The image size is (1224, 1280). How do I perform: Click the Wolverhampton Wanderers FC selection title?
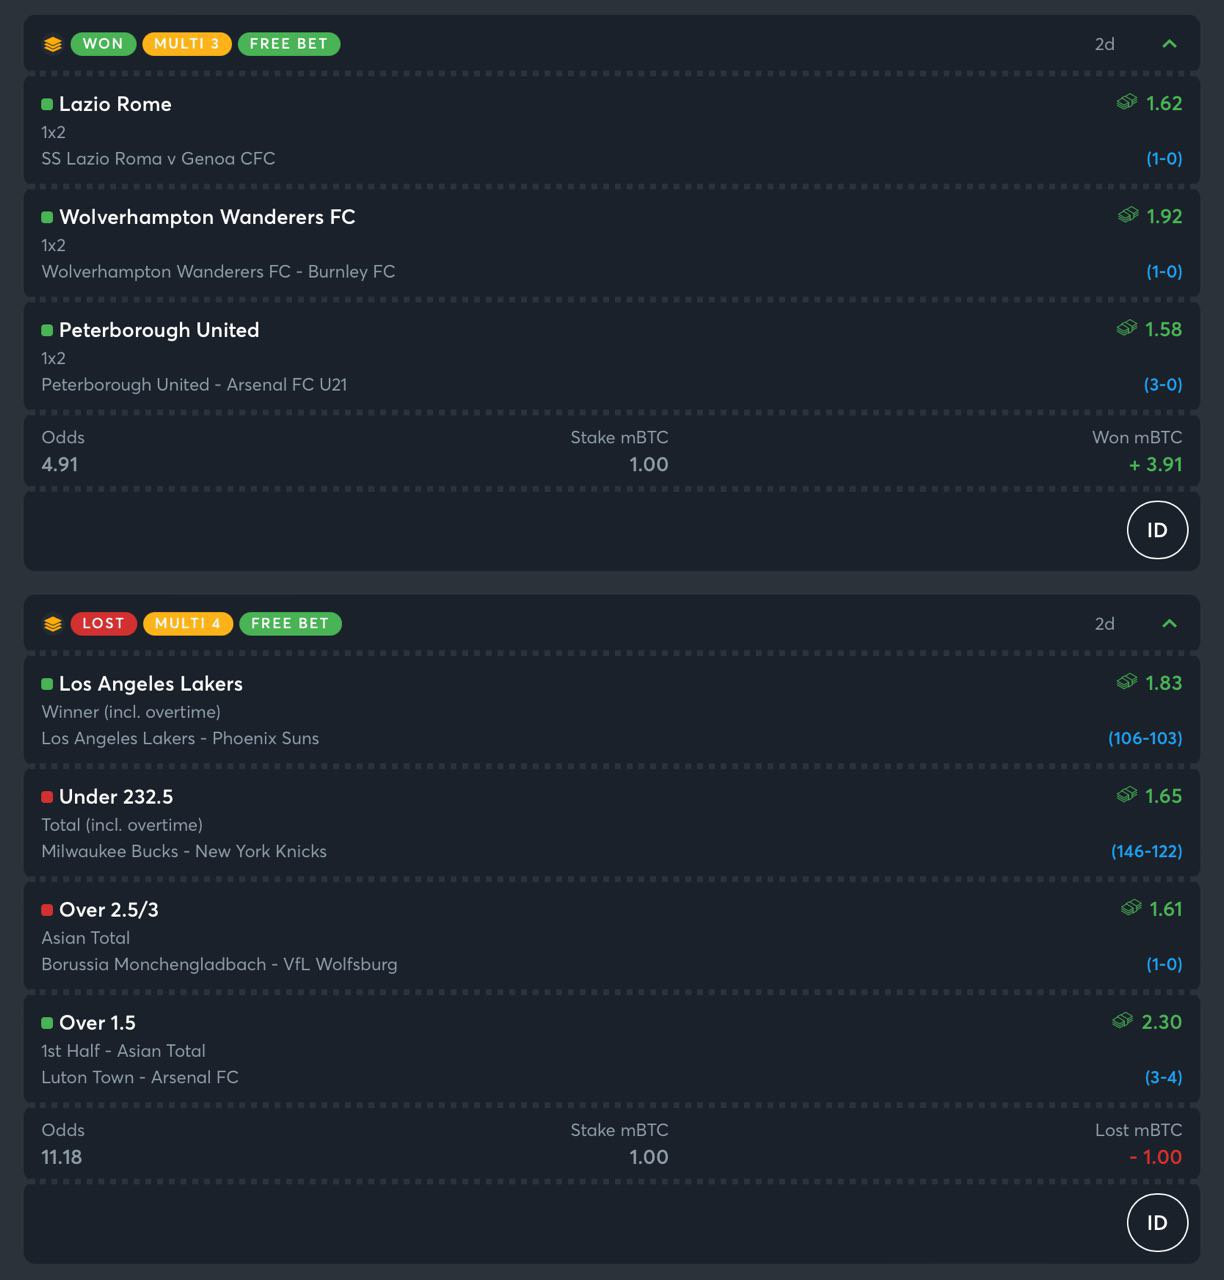pyautogui.click(x=207, y=217)
